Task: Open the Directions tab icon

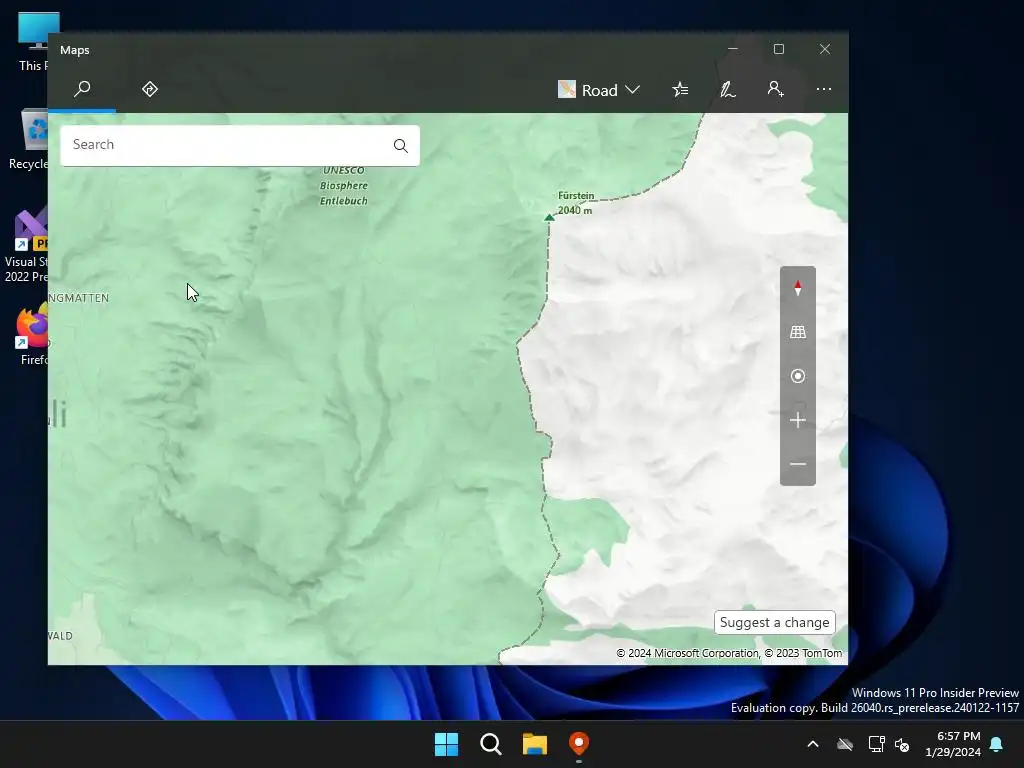Action: 150,89
